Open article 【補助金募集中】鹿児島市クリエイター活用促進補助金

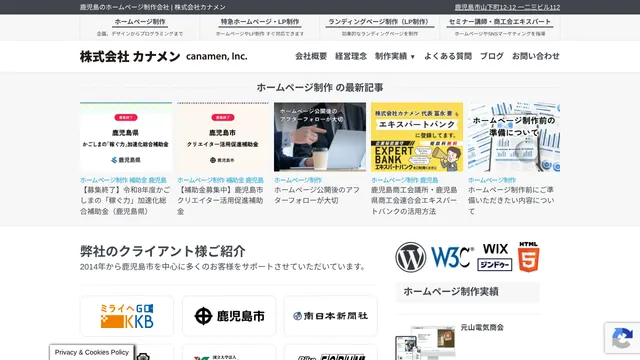pos(221,200)
